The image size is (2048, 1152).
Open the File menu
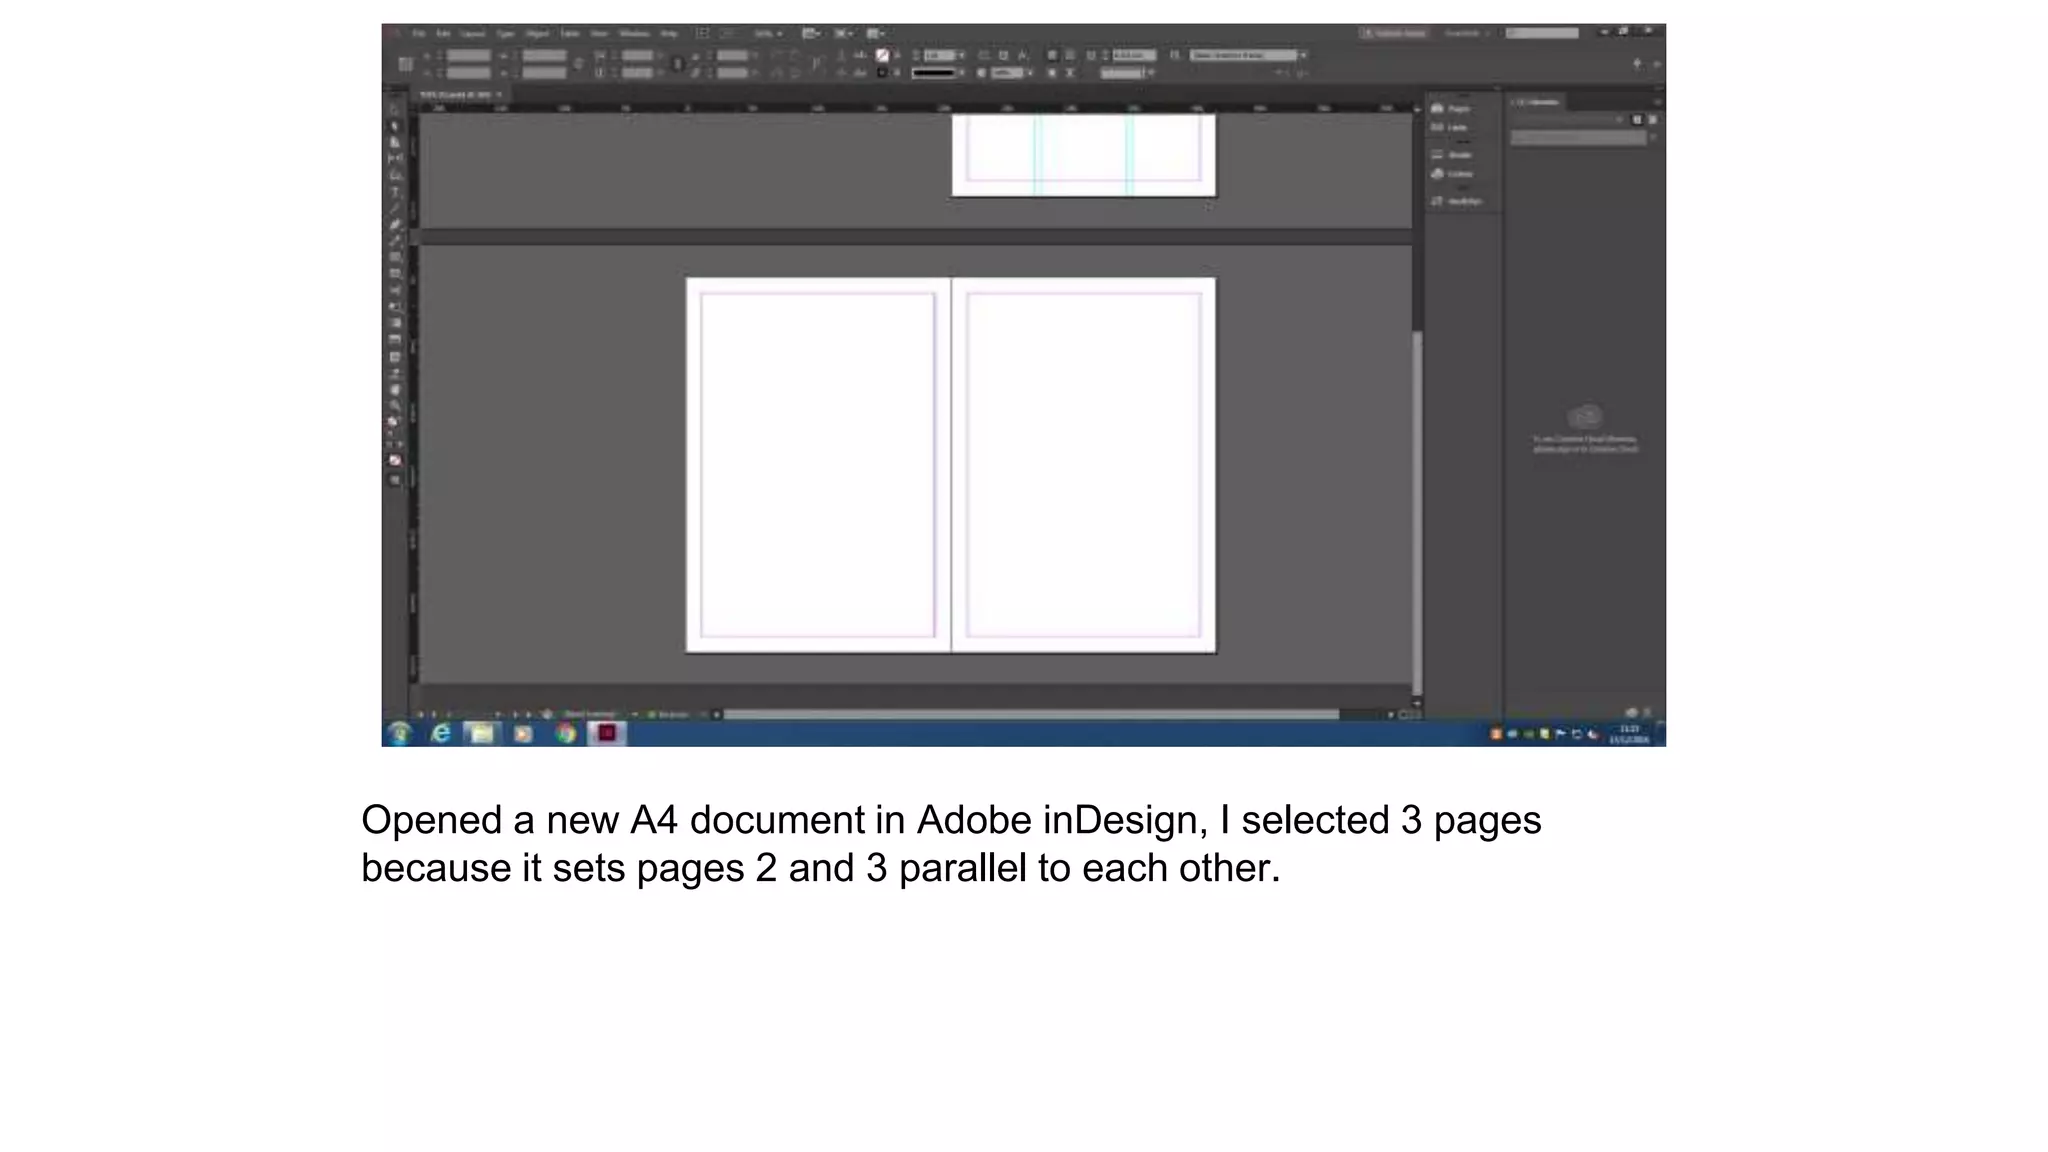tap(419, 34)
